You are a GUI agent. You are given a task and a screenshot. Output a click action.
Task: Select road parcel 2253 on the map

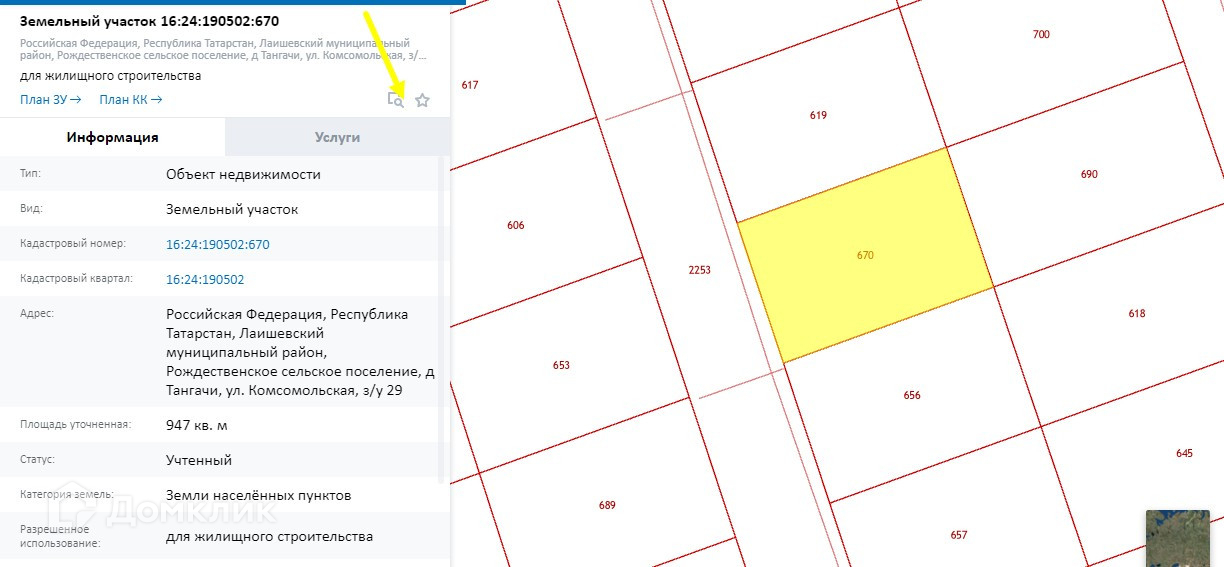pos(700,270)
